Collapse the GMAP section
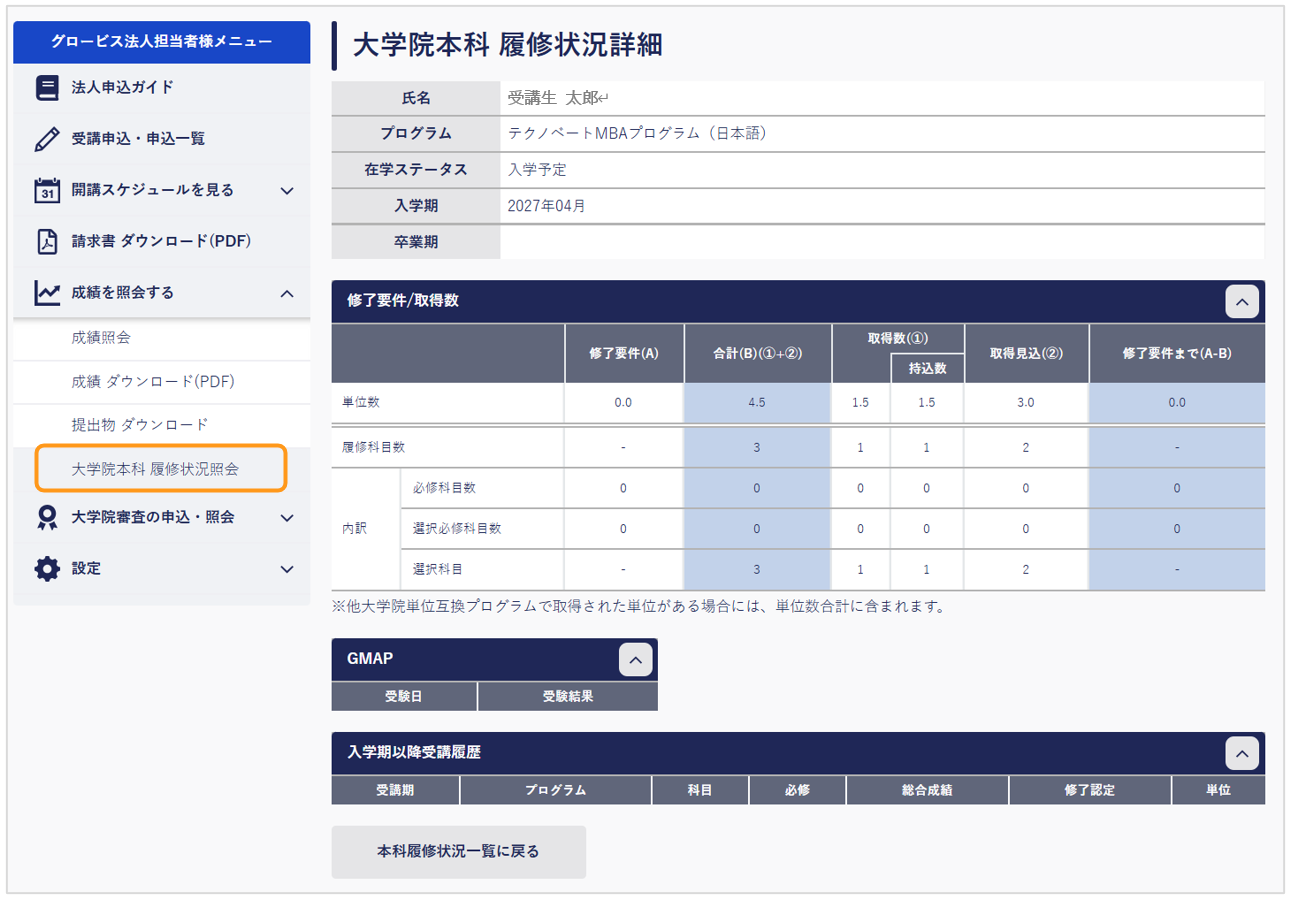 (x=636, y=659)
